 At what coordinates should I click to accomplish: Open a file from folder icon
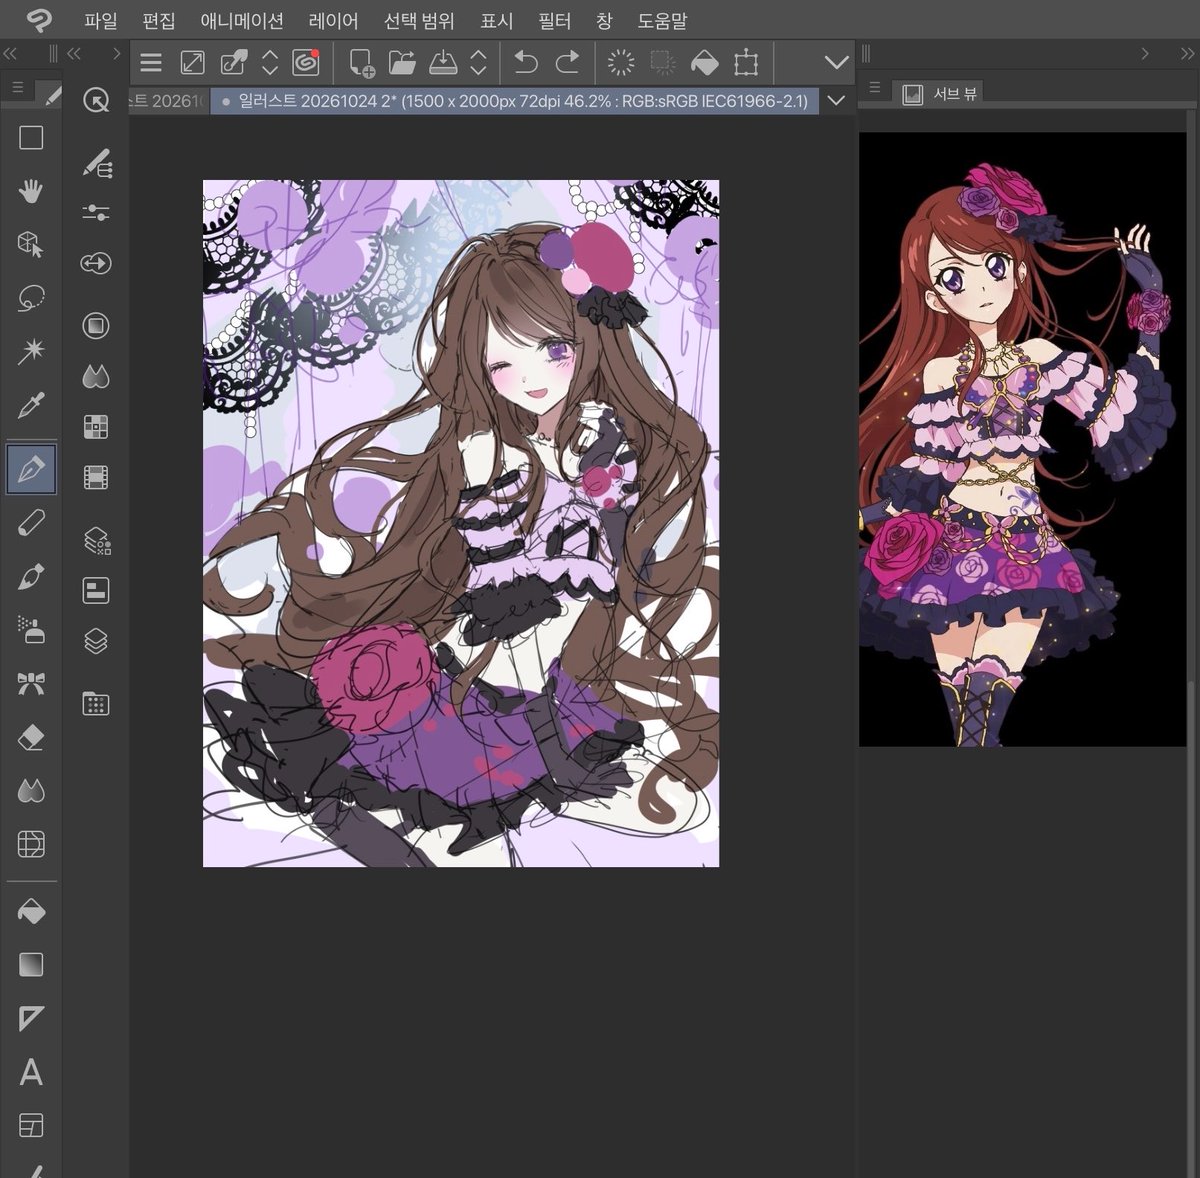402,62
